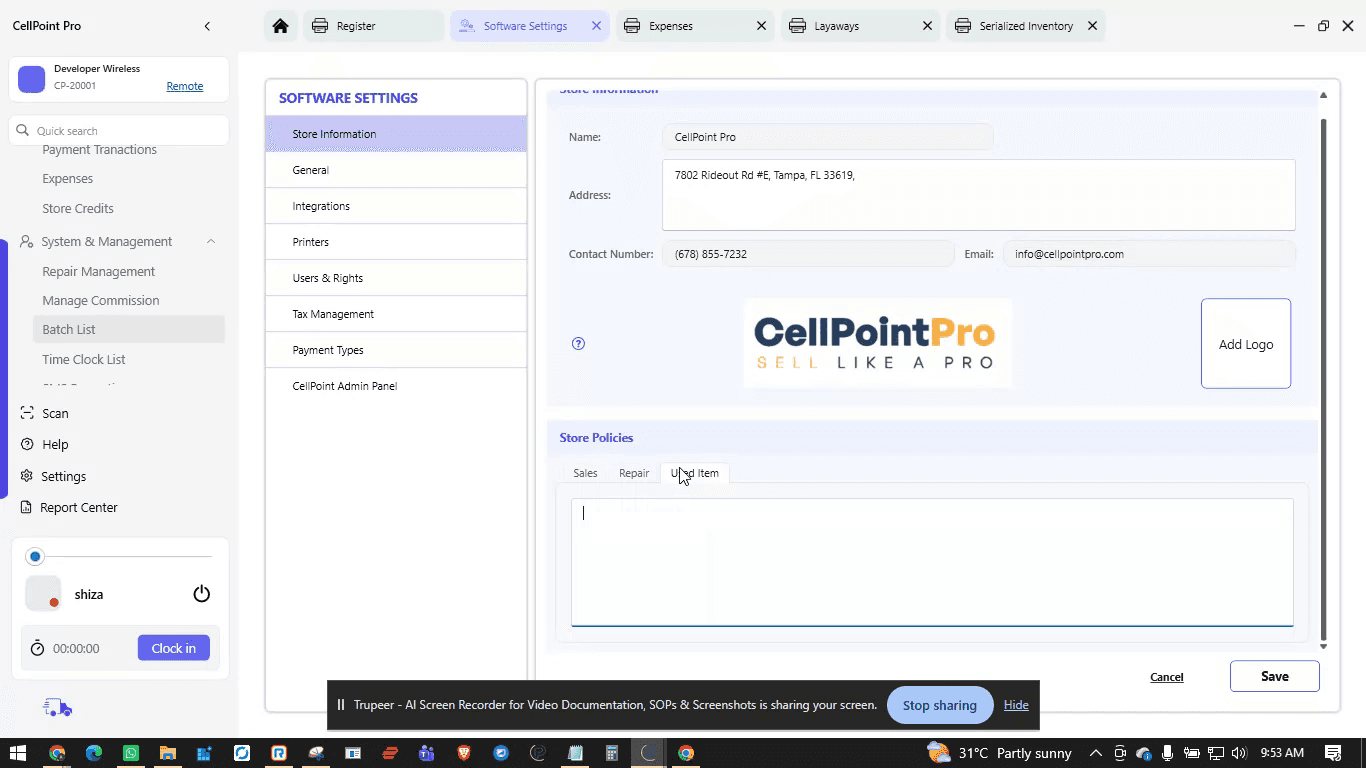Viewport: 1366px width, 768px height.
Task: Switch to Sales policy tab
Action: pos(585,473)
